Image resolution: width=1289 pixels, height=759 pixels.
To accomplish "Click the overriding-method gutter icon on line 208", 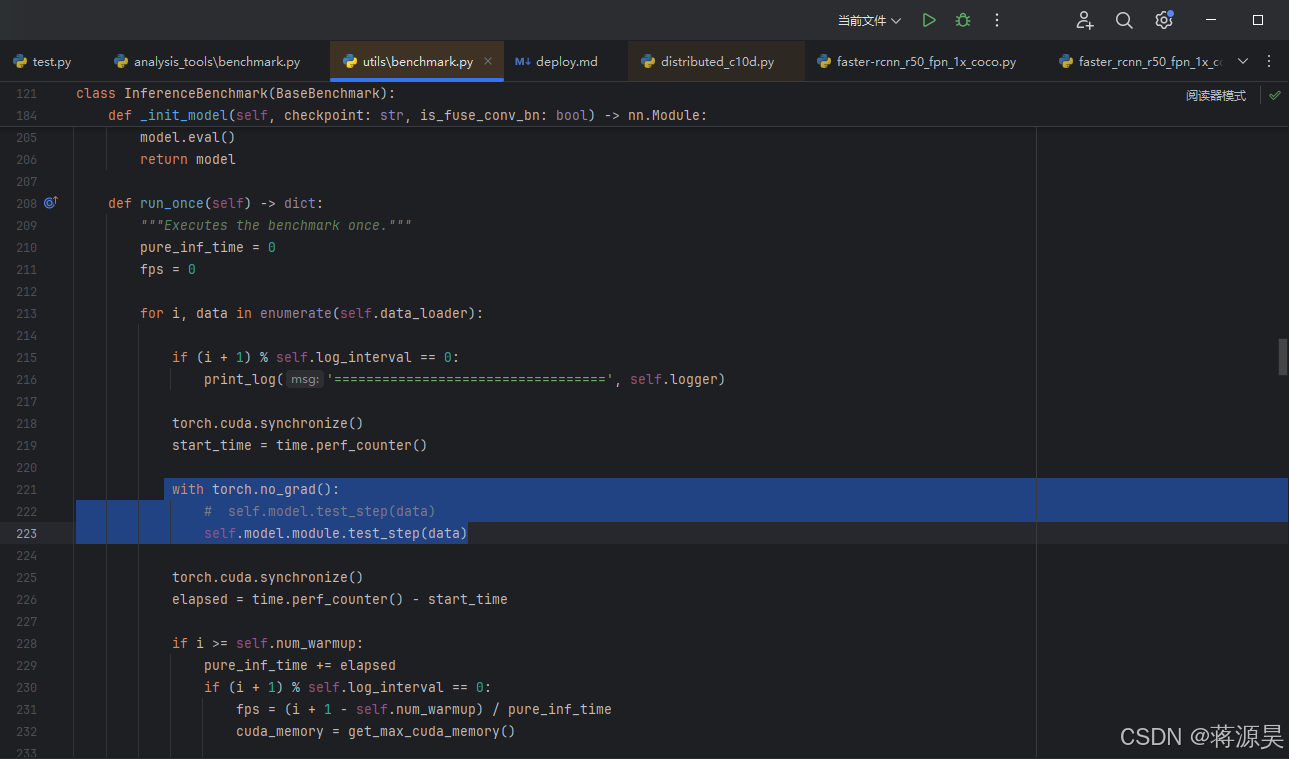I will point(50,202).
